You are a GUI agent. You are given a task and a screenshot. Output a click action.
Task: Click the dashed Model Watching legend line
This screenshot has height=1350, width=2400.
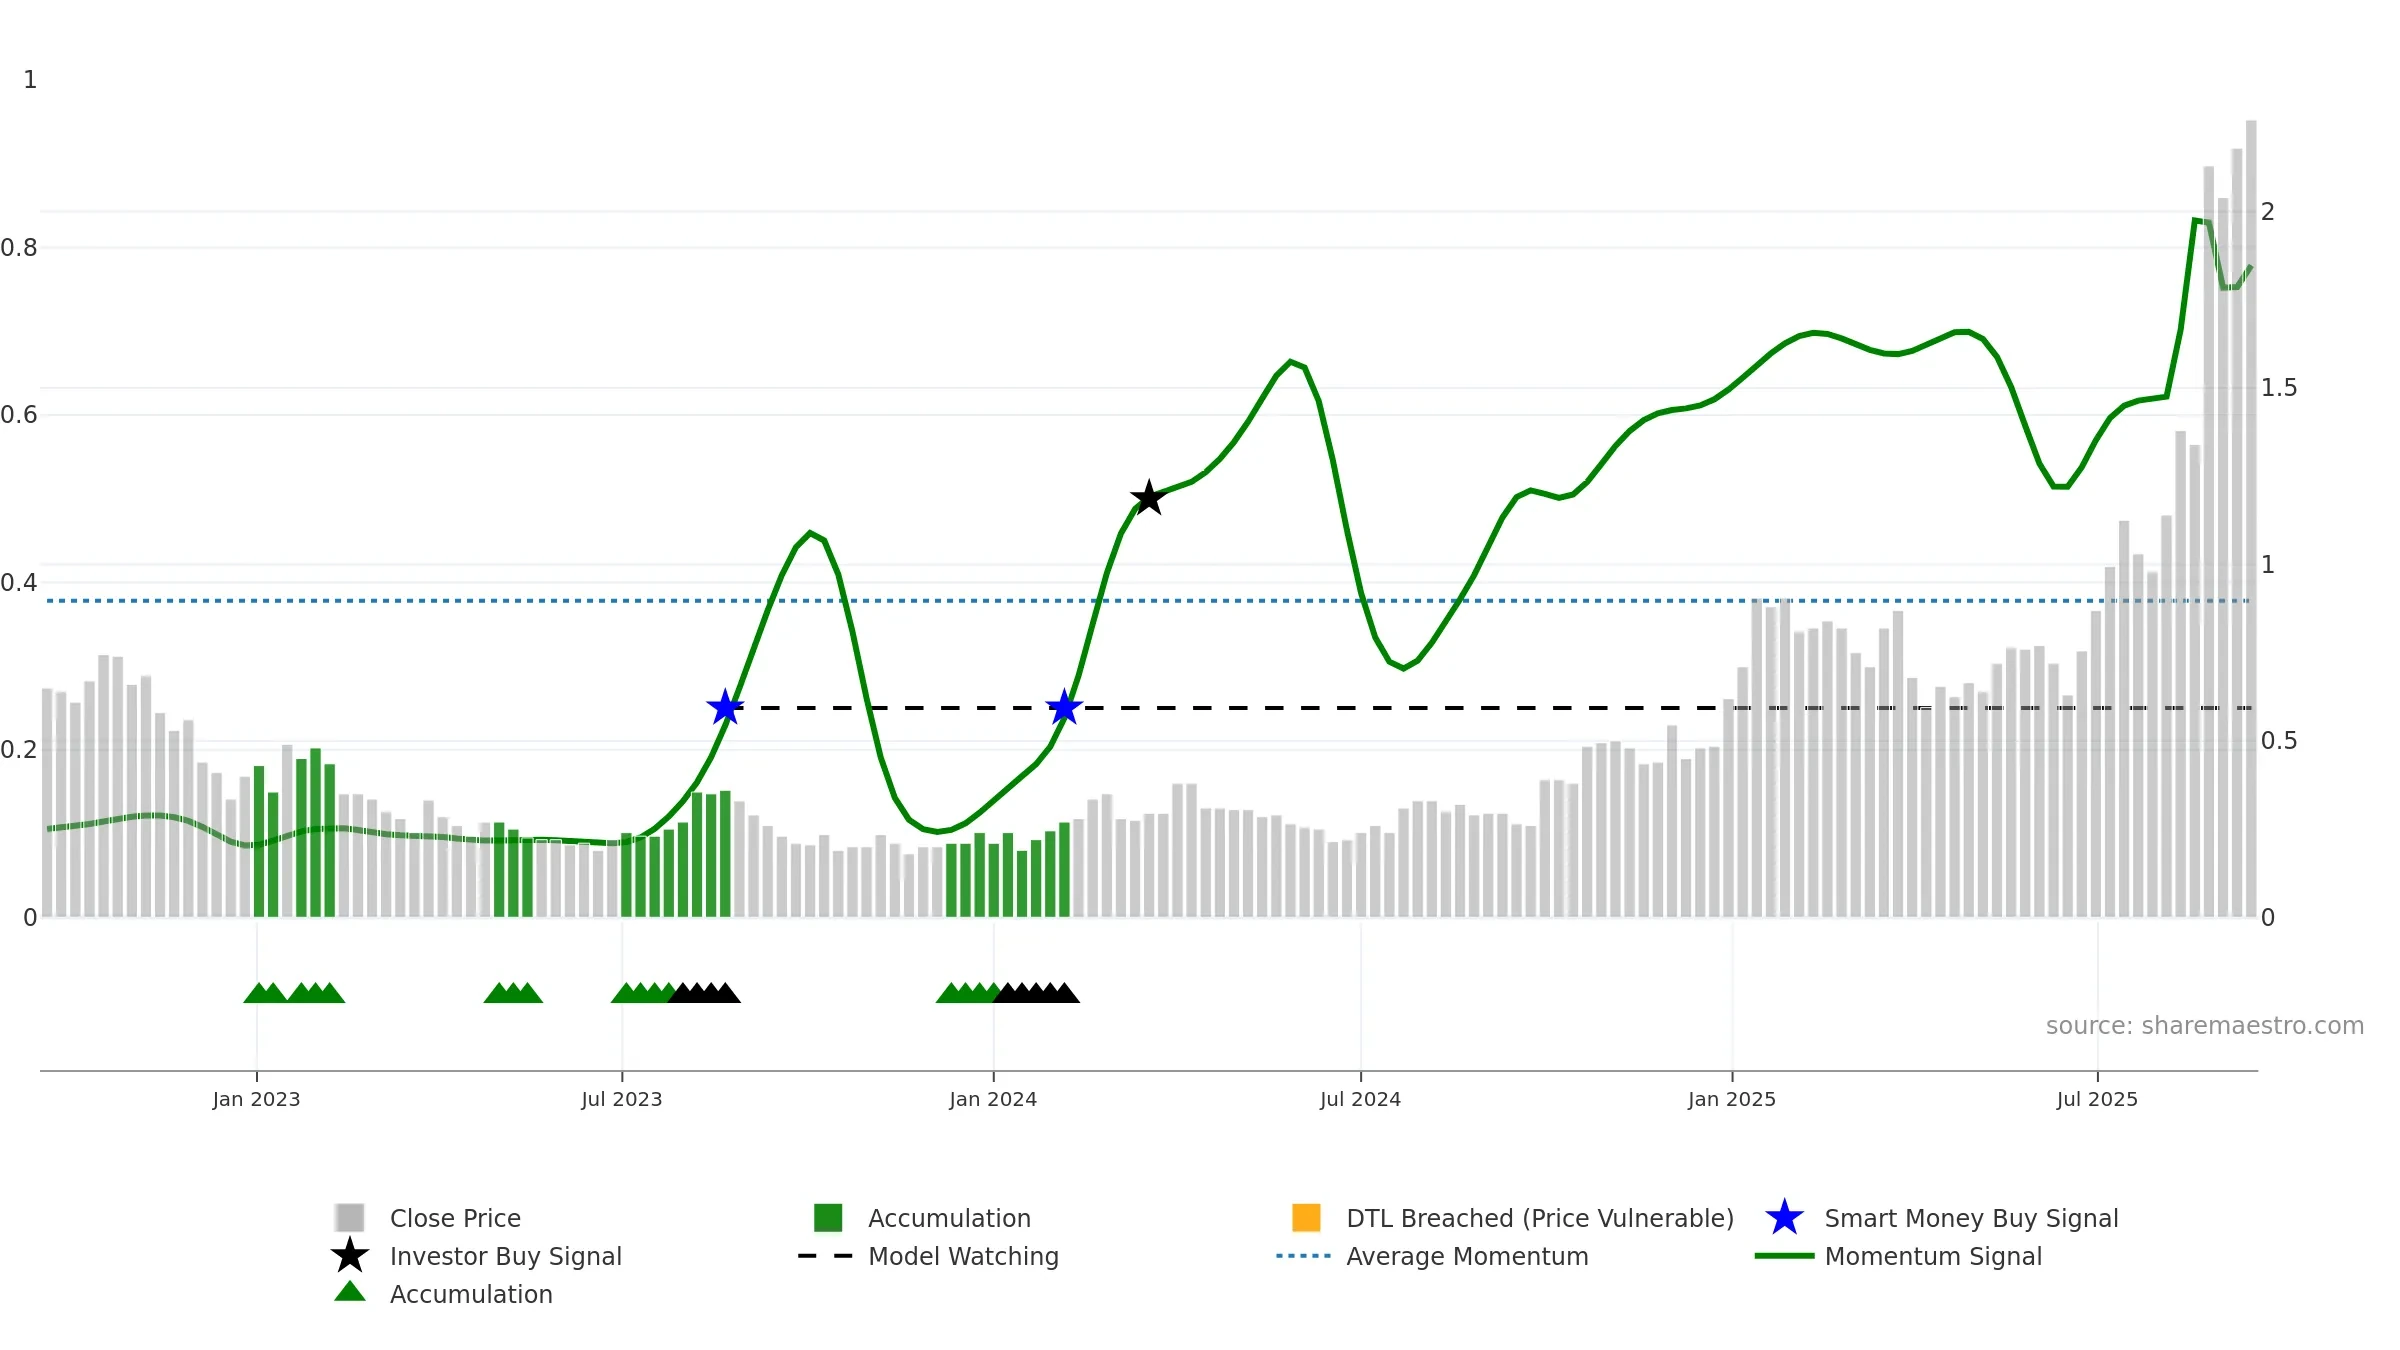click(x=825, y=1256)
